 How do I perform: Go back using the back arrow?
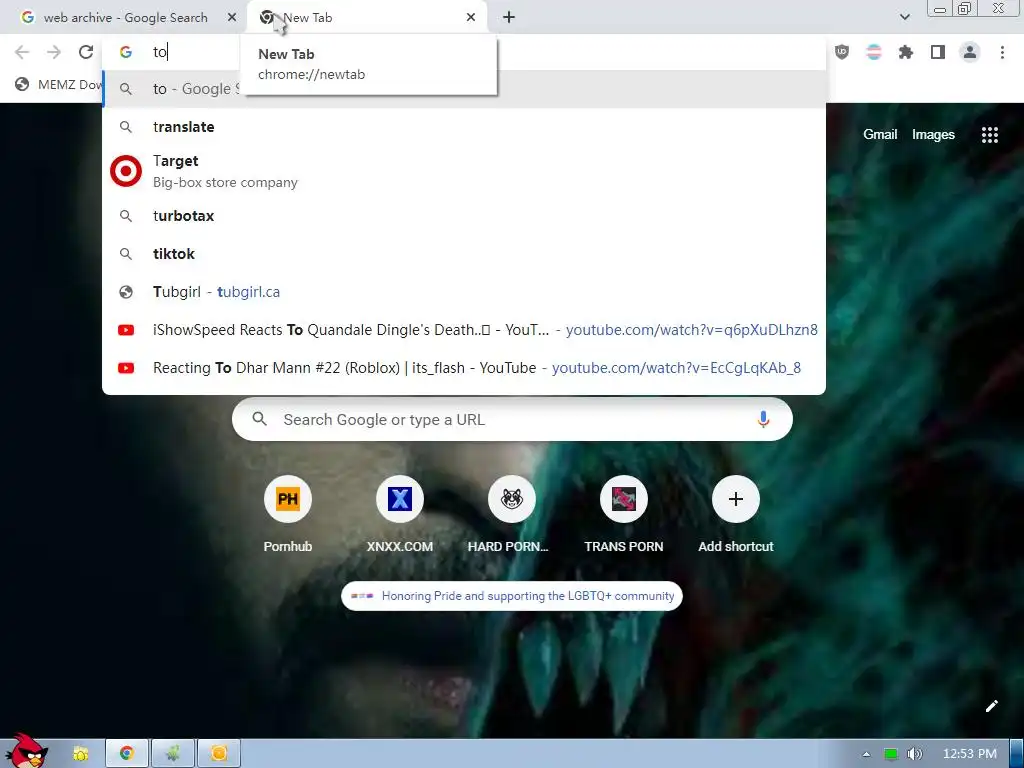pyautogui.click(x=22, y=52)
